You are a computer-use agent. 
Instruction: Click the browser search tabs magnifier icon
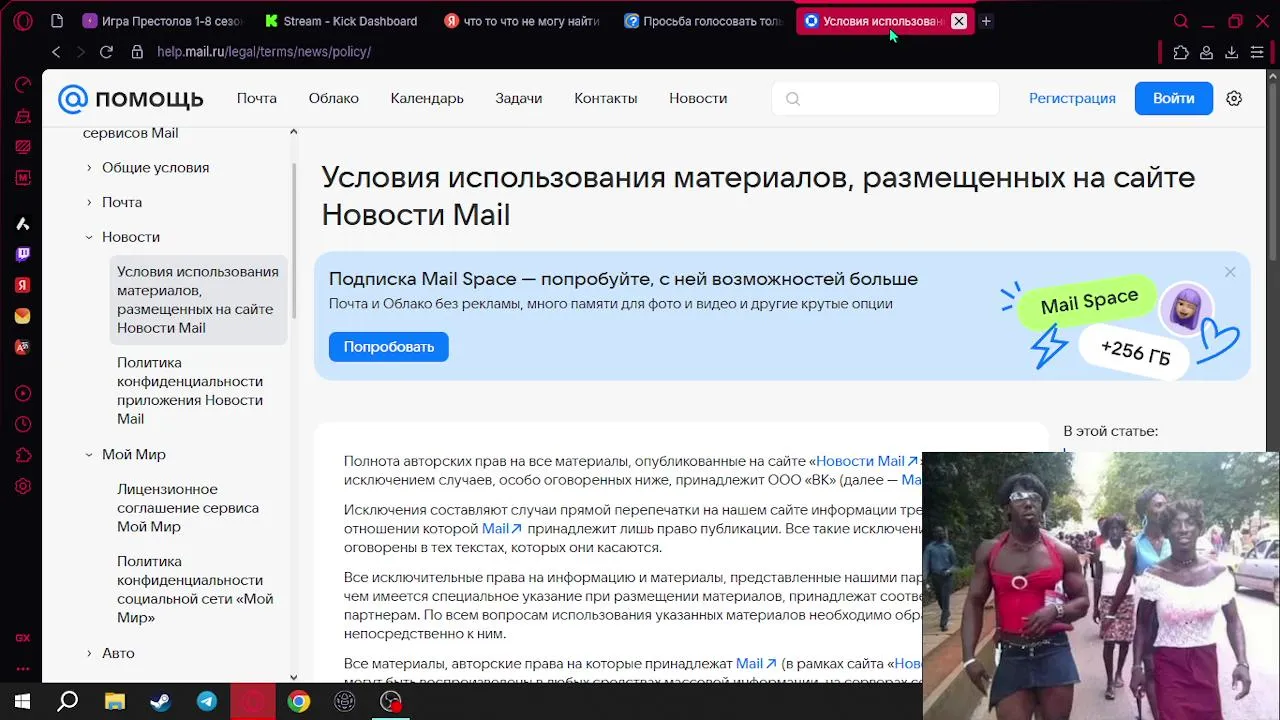coord(1181,21)
